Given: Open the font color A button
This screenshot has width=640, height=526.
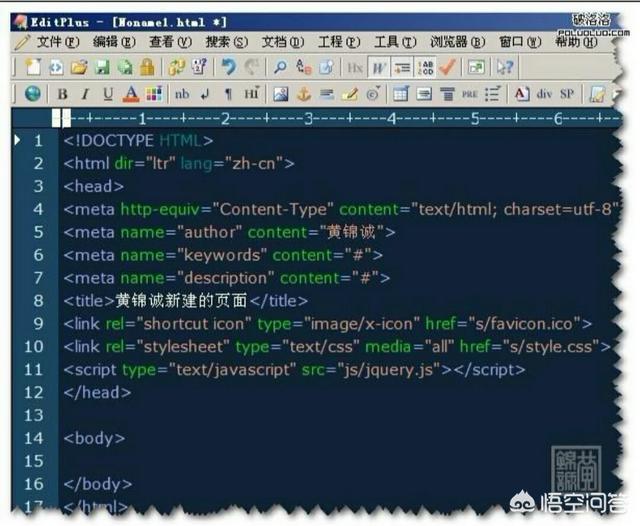Looking at the screenshot, I should (131, 94).
